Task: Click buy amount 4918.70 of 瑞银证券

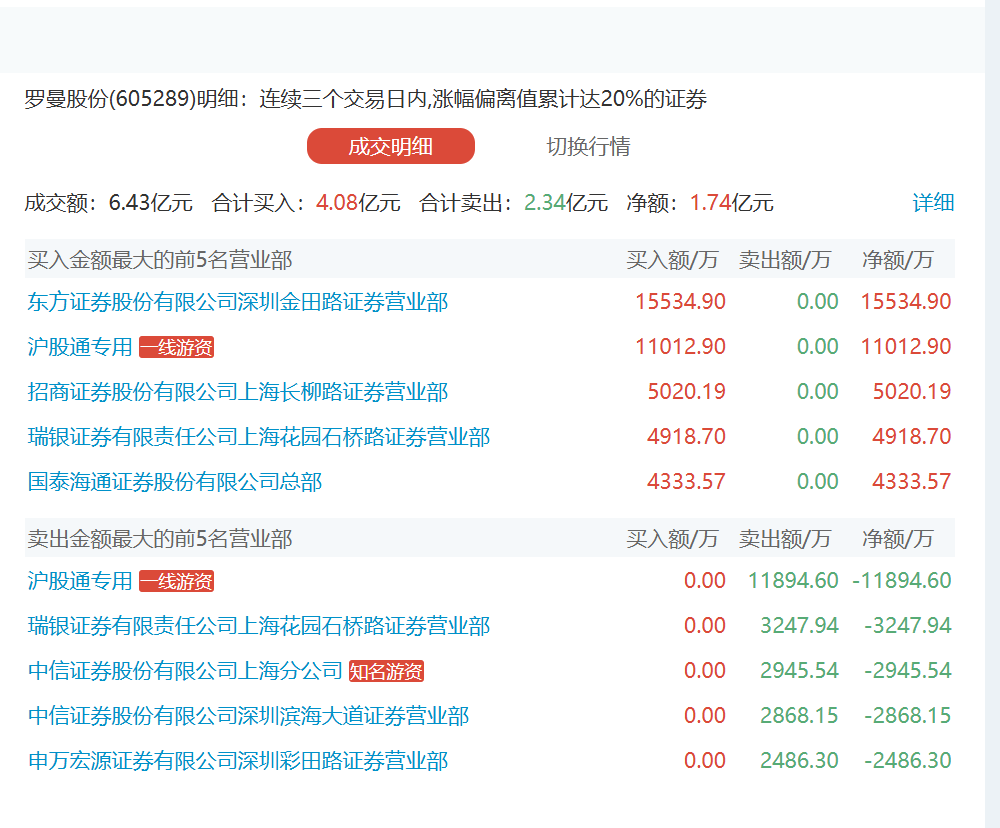Action: (x=686, y=437)
